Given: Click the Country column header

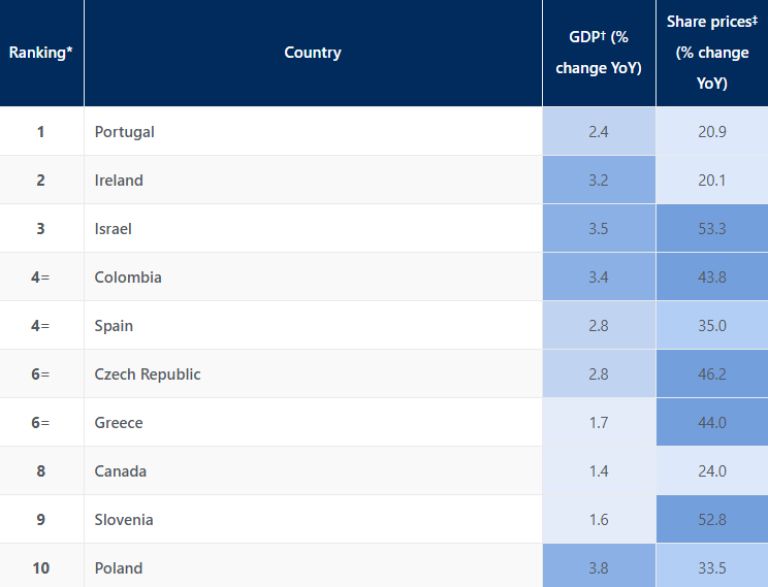Looking at the screenshot, I should tap(312, 53).
